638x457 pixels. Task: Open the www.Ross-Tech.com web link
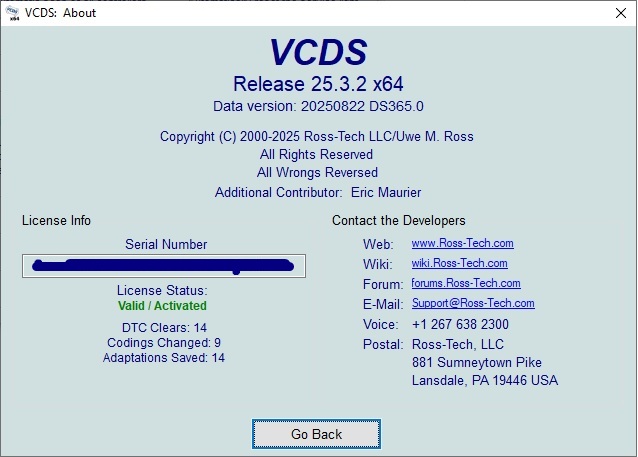pyautogui.click(x=462, y=243)
